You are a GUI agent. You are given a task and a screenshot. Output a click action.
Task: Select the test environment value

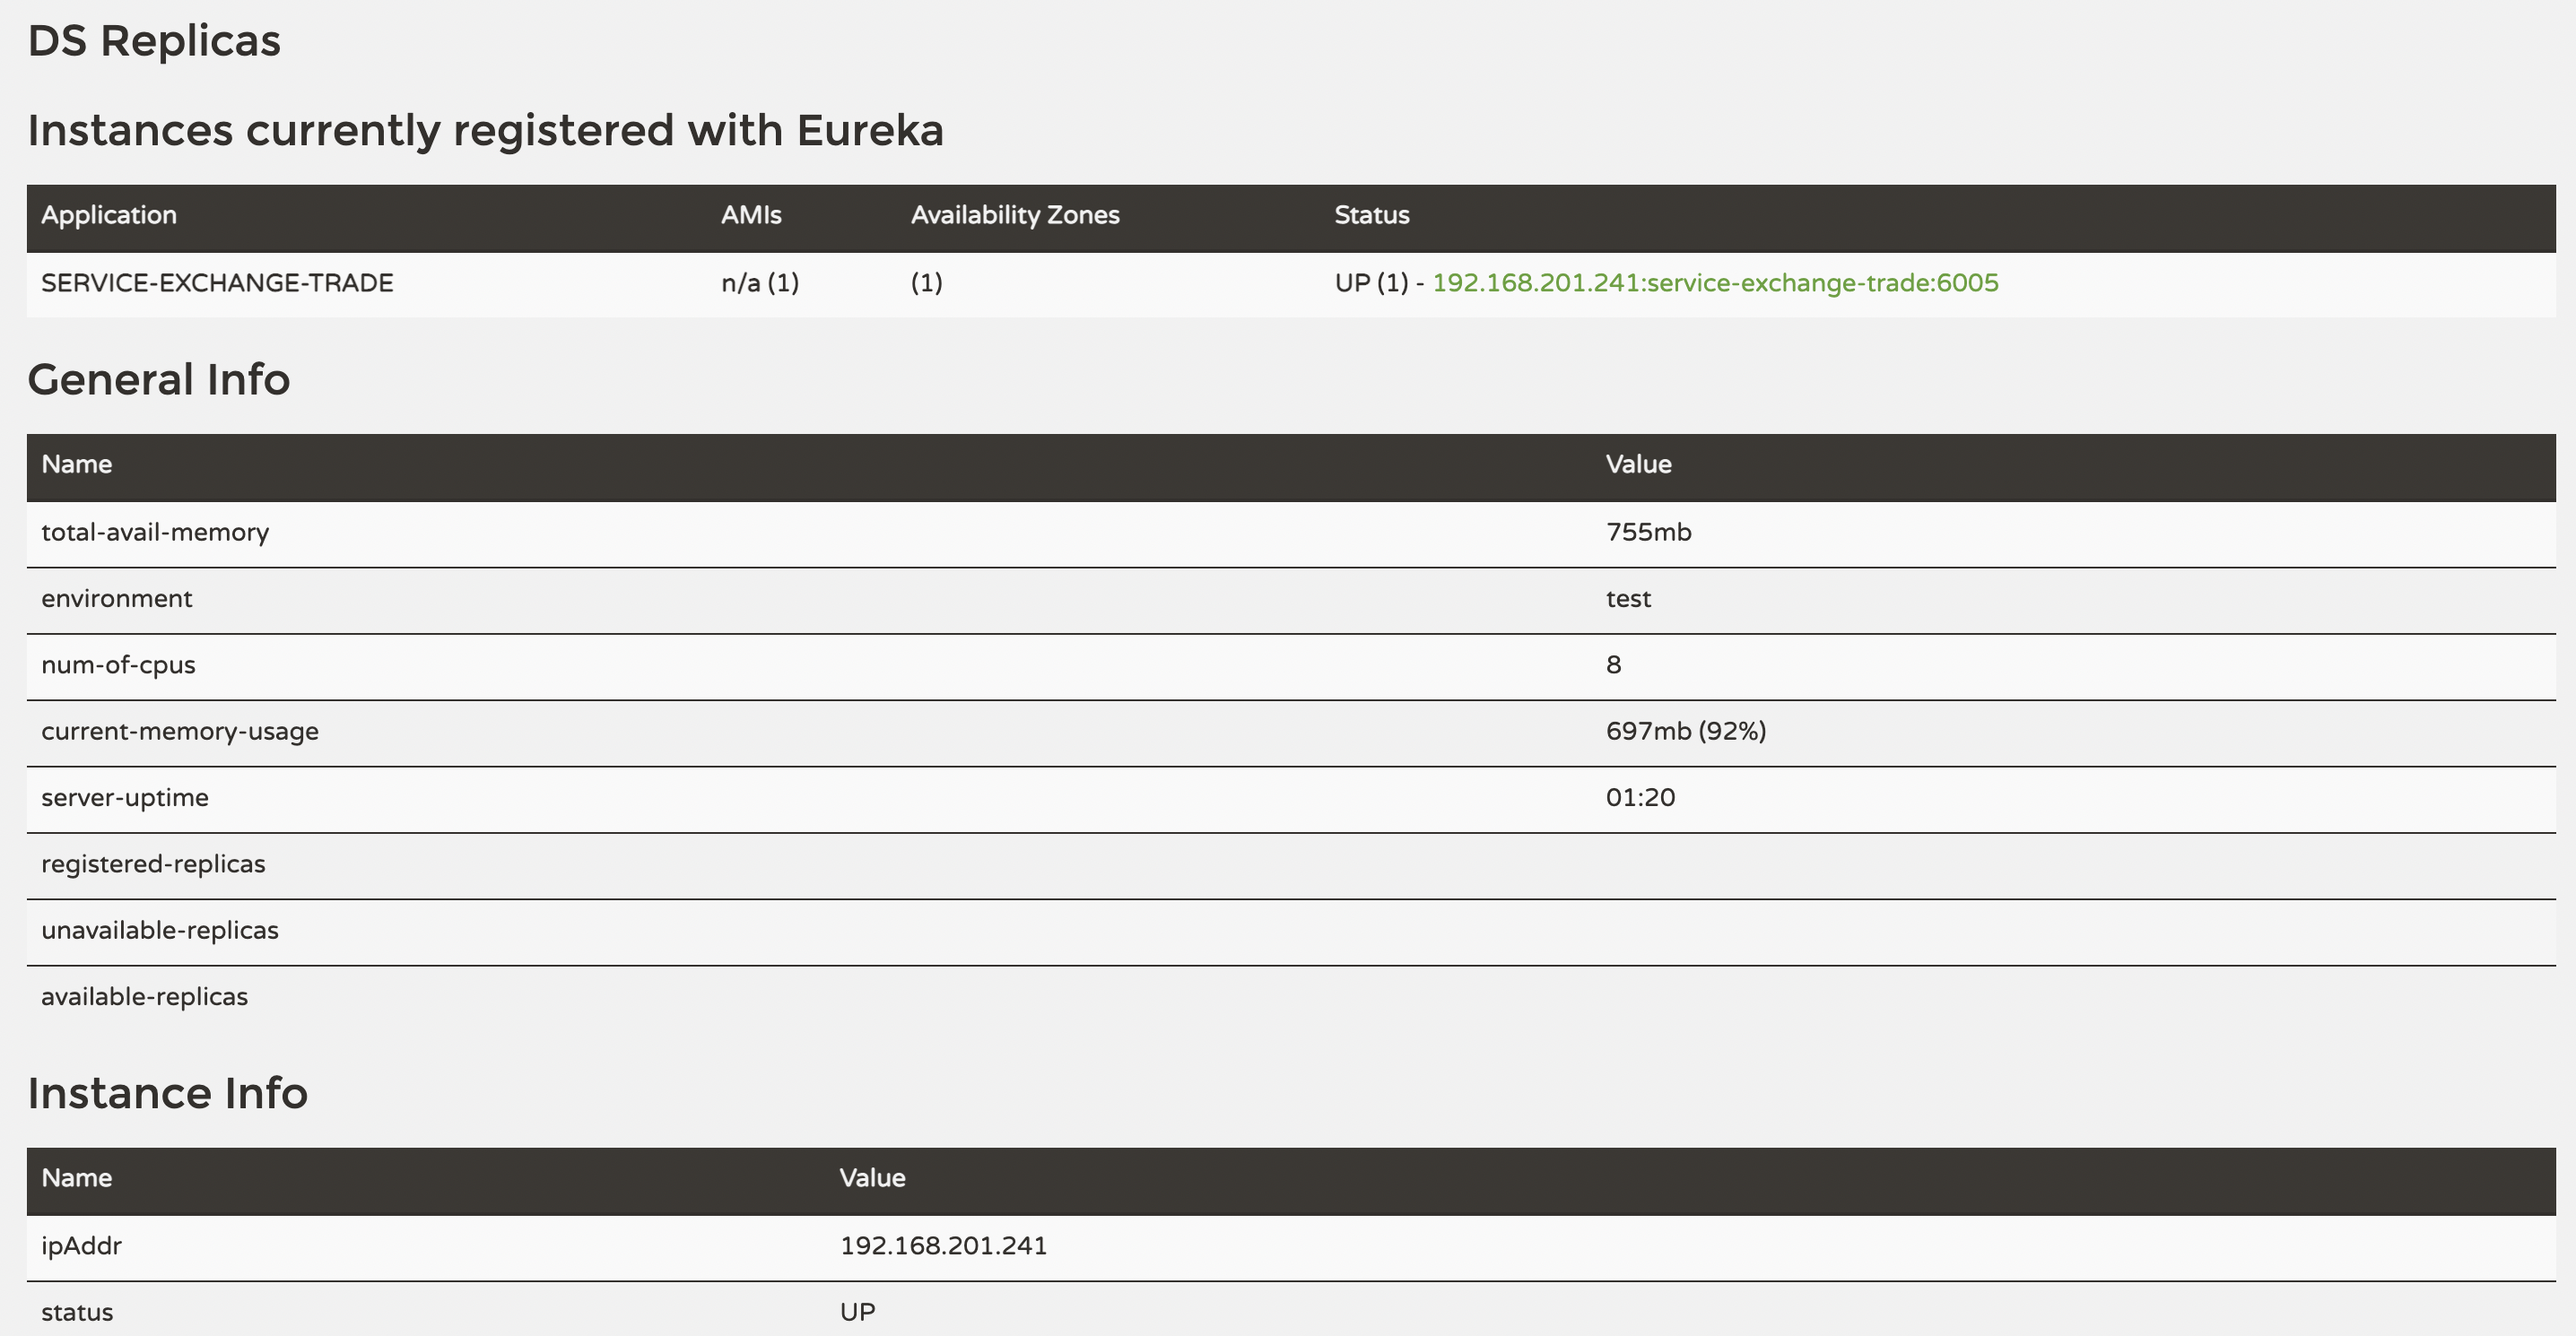[1628, 598]
